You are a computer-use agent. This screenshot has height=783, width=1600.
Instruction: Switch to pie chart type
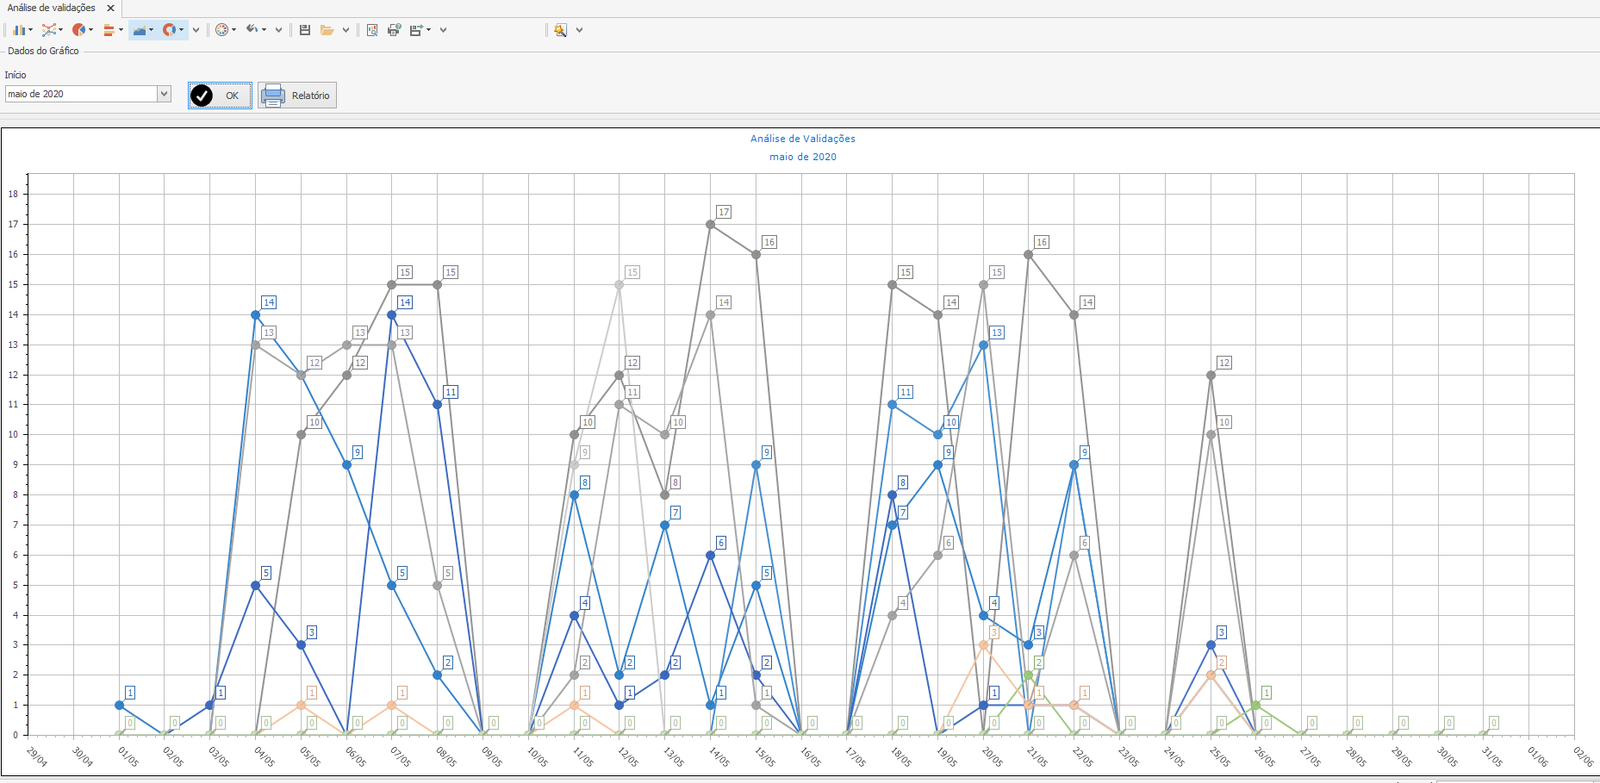(78, 30)
